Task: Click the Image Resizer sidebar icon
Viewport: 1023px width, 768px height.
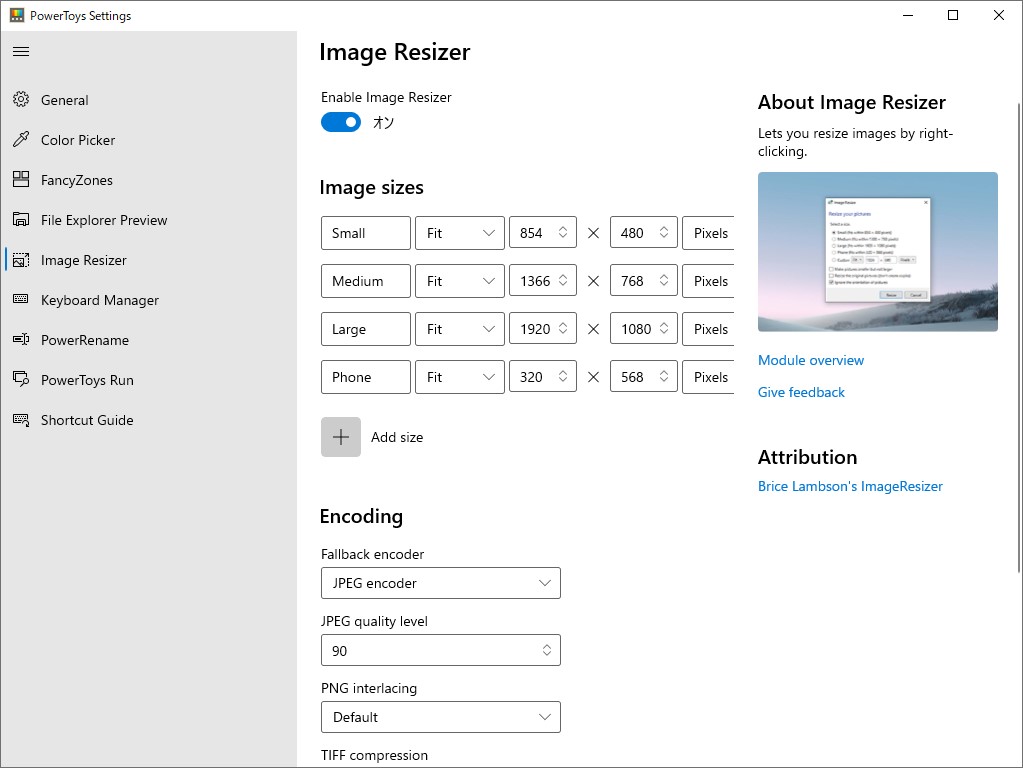Action: click(21, 260)
